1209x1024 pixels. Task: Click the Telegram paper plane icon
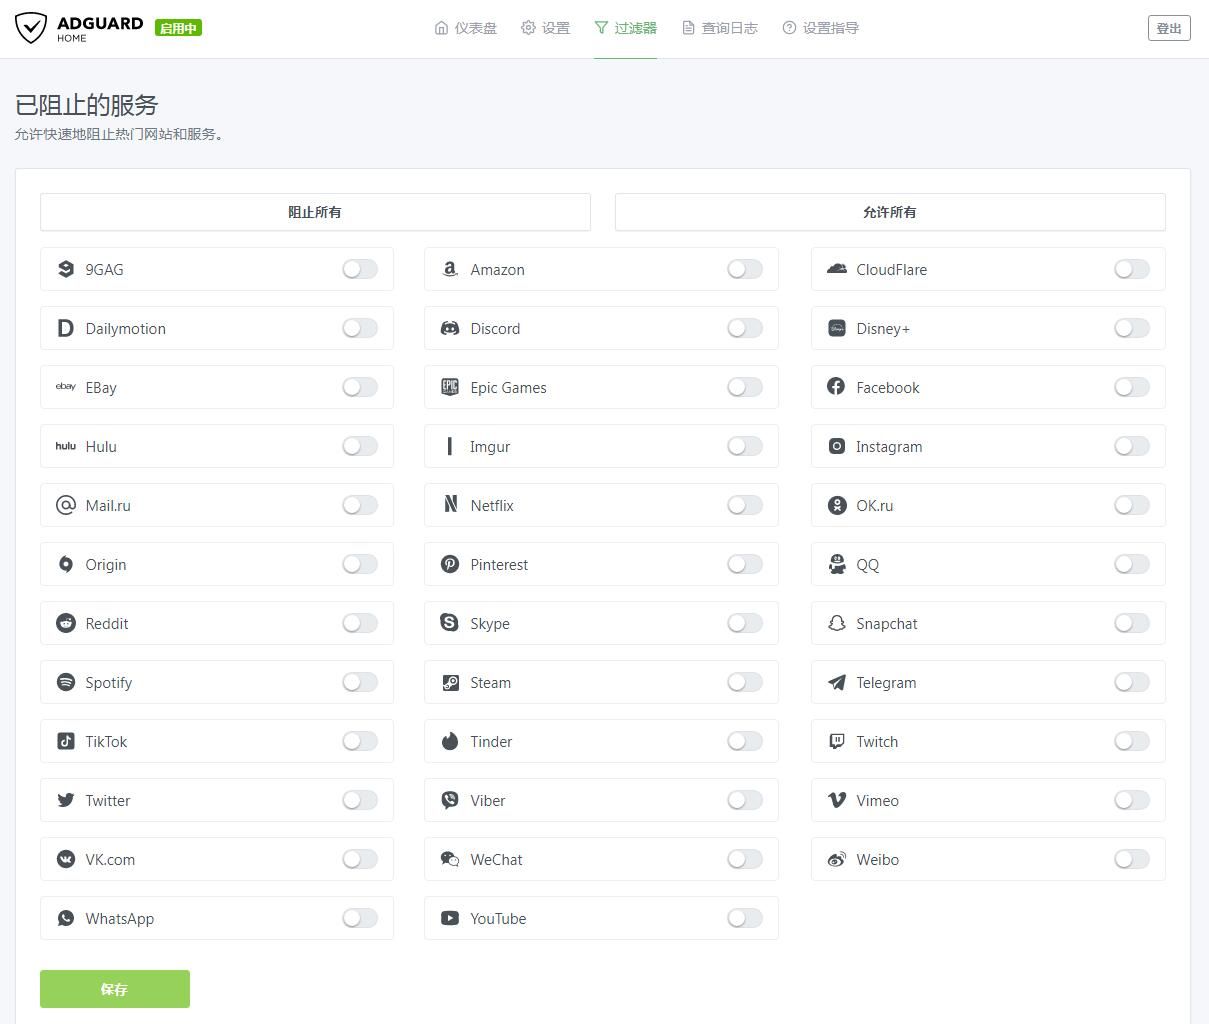tap(837, 682)
